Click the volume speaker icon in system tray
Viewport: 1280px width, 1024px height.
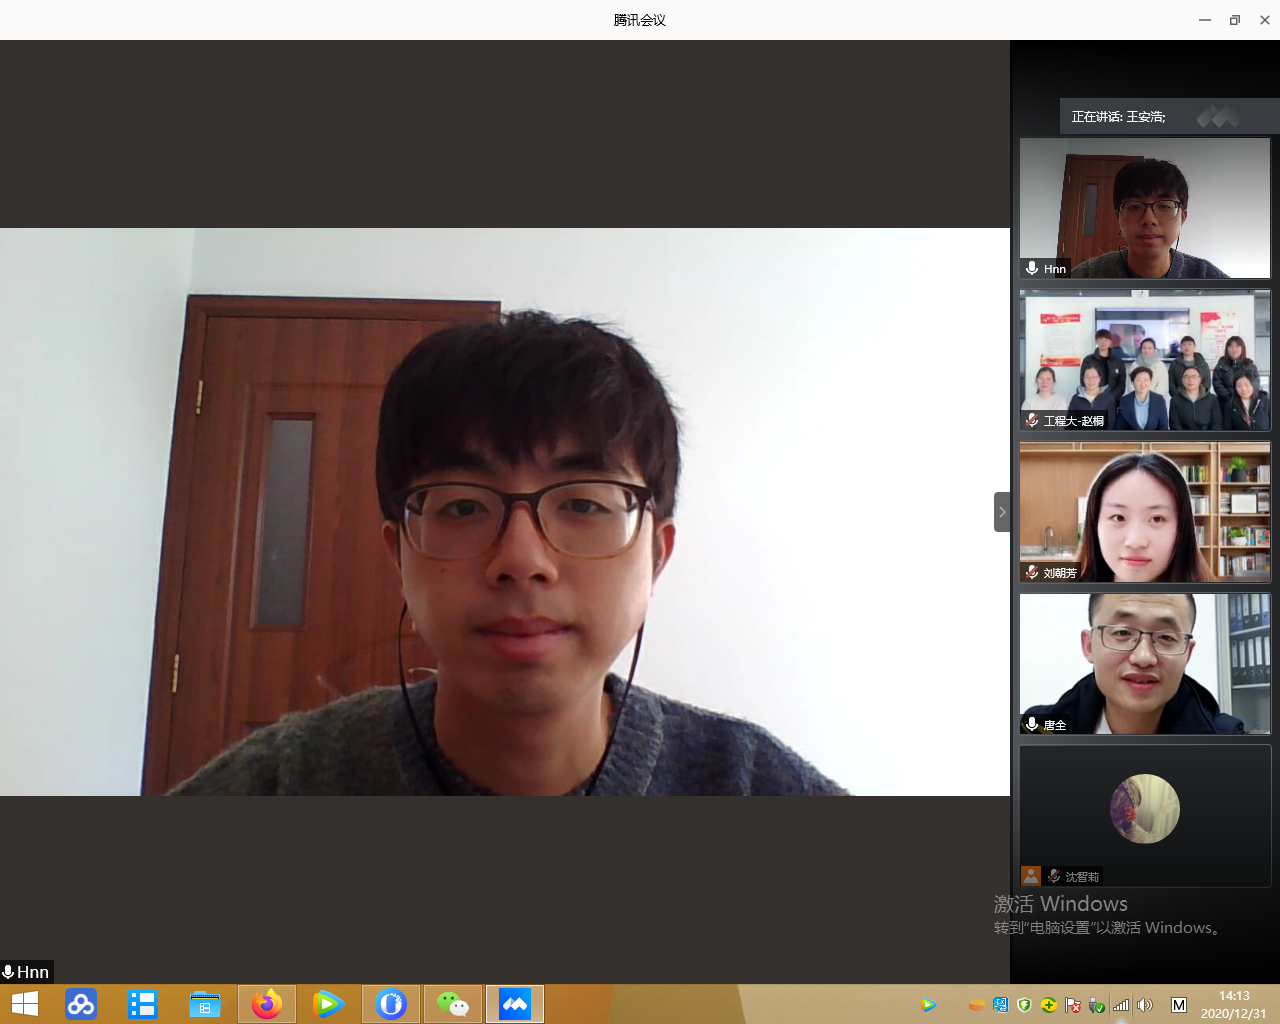[1145, 1005]
